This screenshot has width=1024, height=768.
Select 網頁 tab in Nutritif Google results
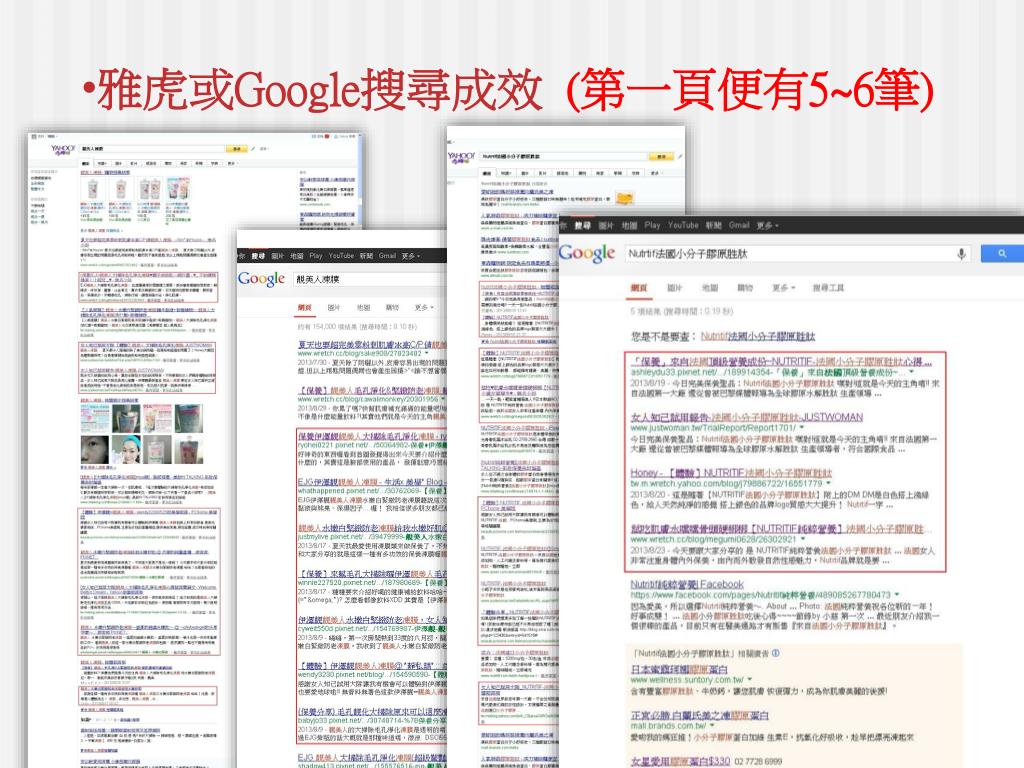click(x=638, y=287)
